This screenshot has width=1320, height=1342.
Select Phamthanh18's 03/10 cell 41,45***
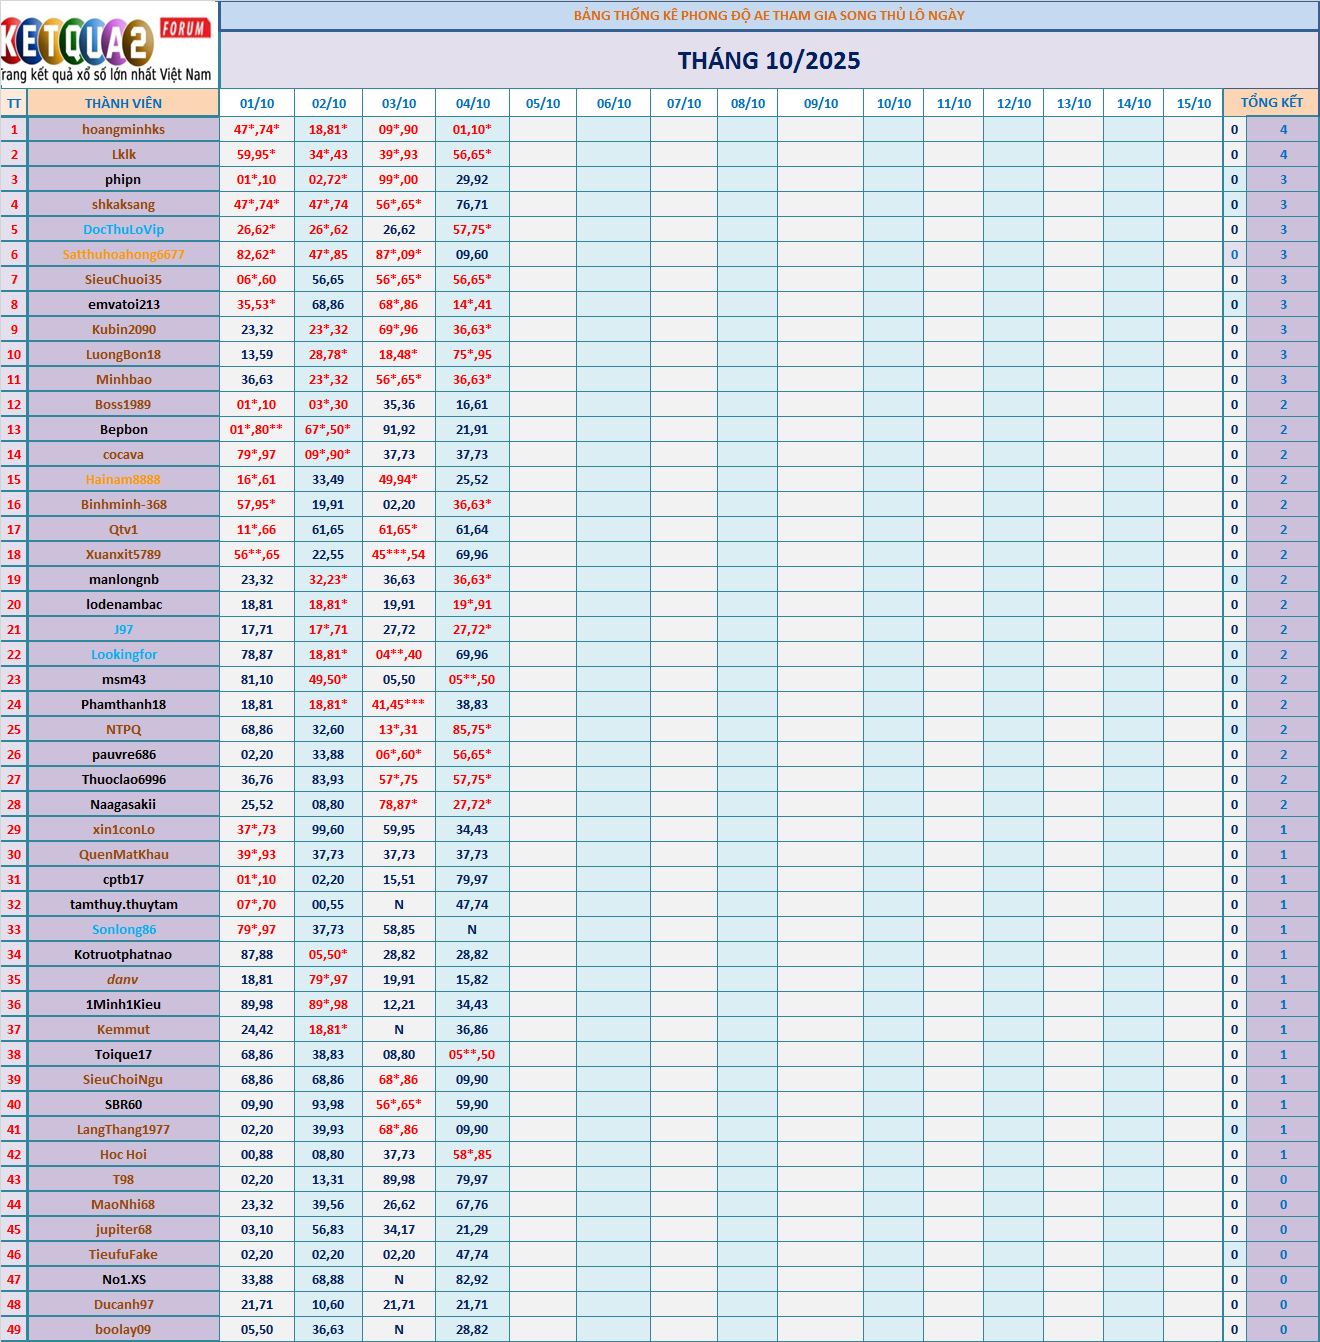coord(398,704)
